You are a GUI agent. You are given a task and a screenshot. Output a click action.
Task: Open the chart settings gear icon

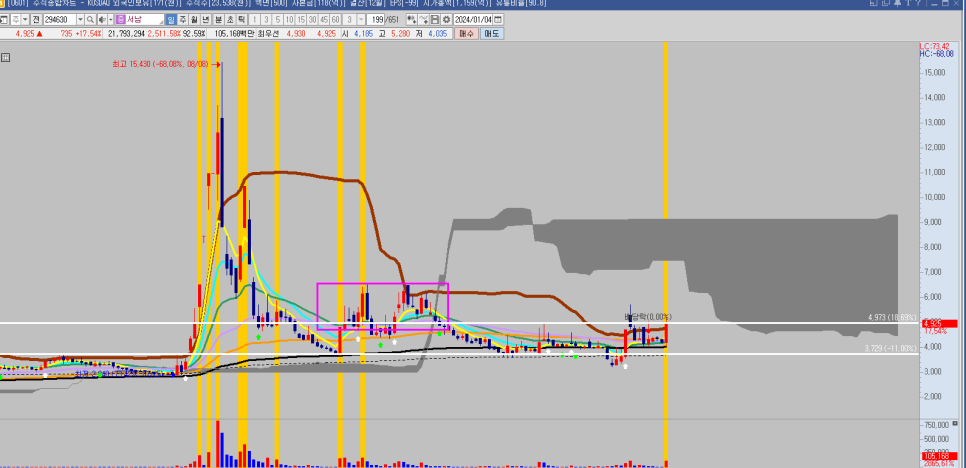coord(447,20)
